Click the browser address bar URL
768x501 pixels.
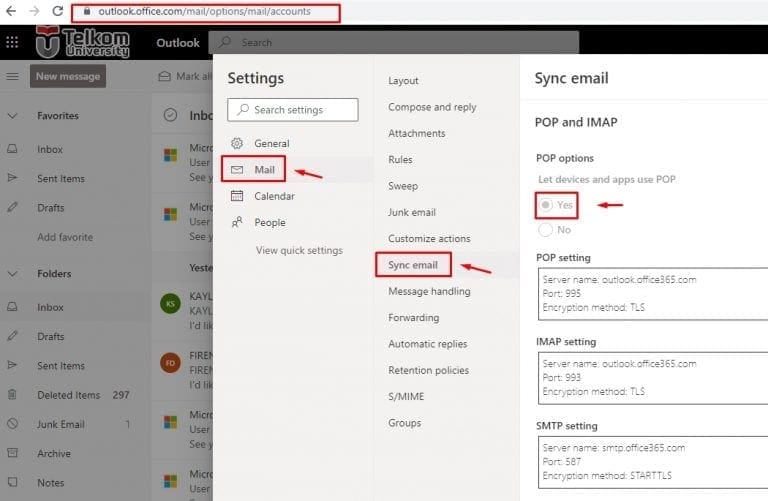[204, 11]
